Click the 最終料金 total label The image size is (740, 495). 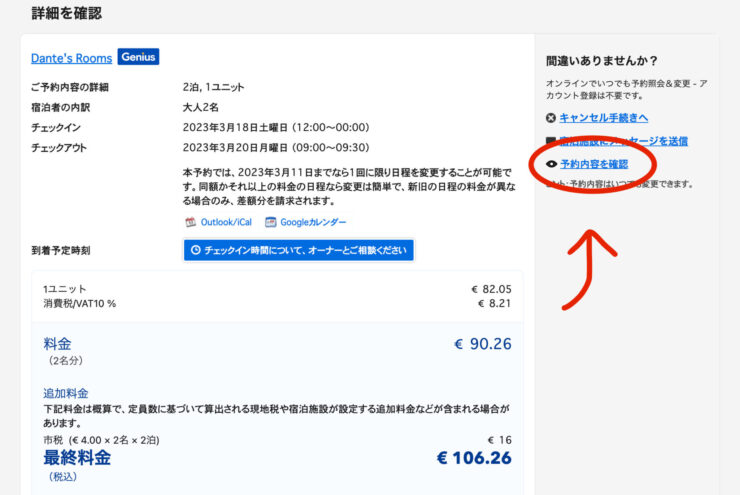pos(77,458)
